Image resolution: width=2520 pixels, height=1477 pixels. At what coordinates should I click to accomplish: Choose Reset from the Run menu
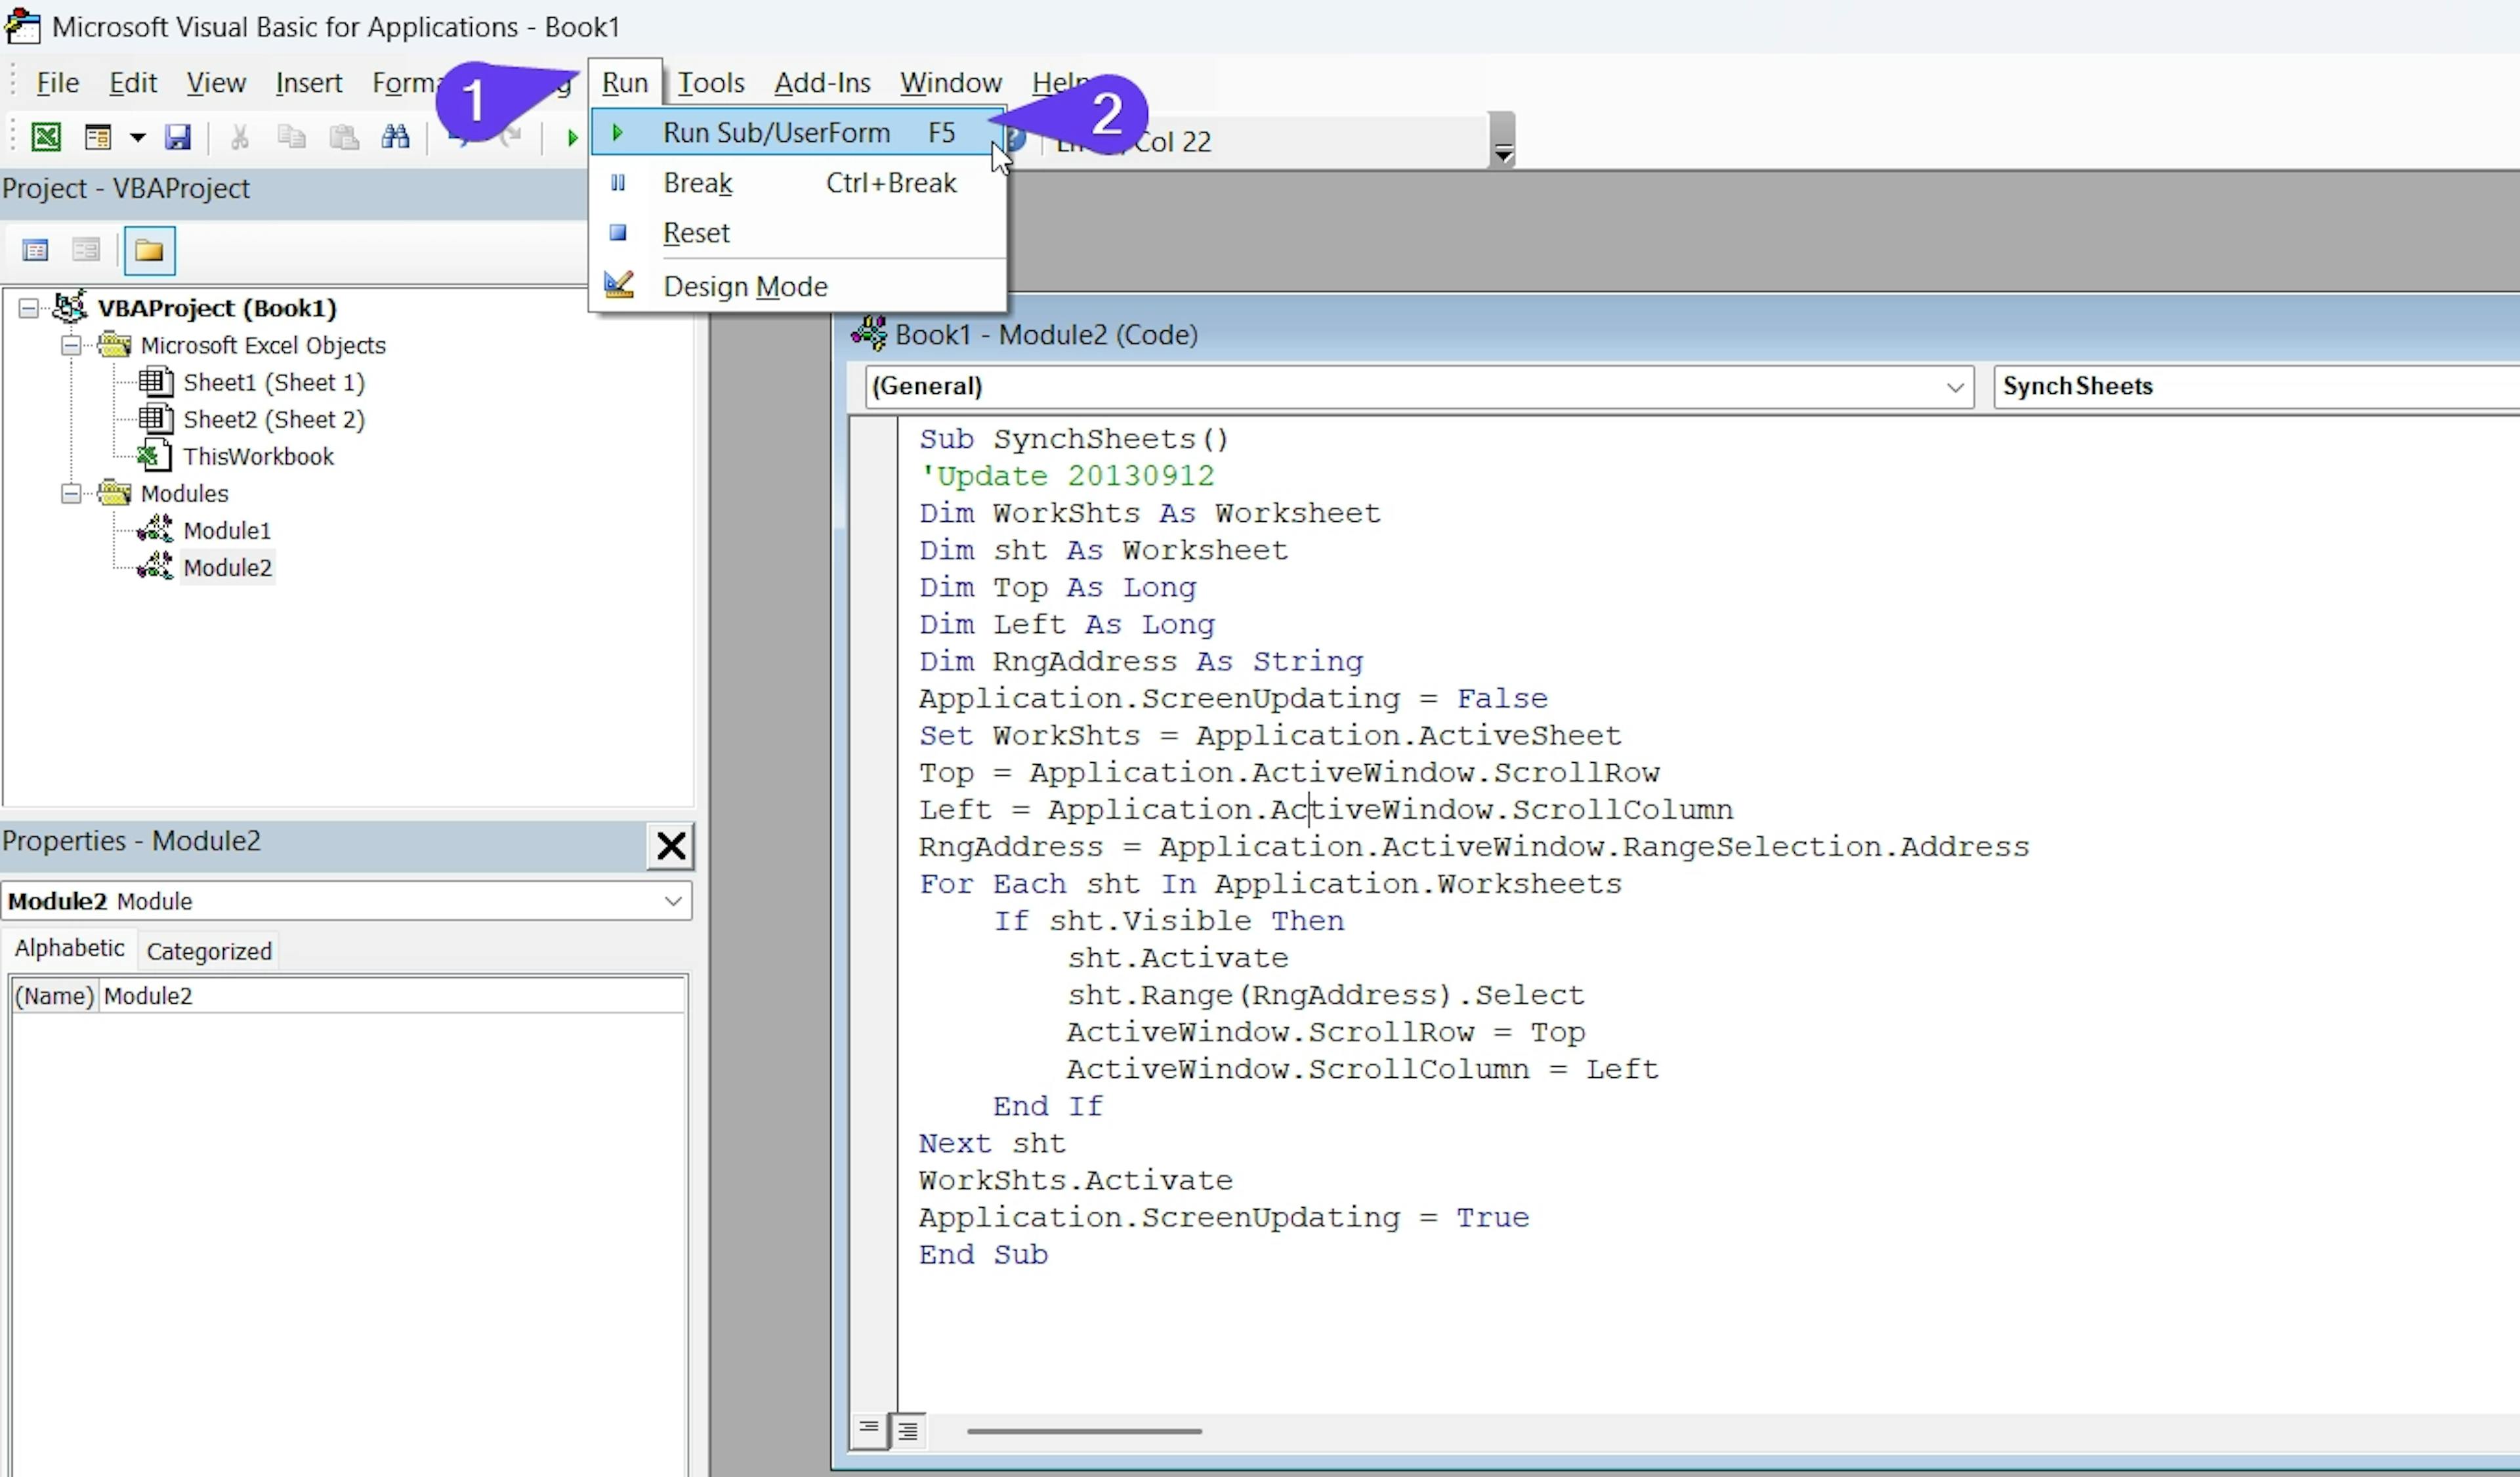click(x=798, y=233)
